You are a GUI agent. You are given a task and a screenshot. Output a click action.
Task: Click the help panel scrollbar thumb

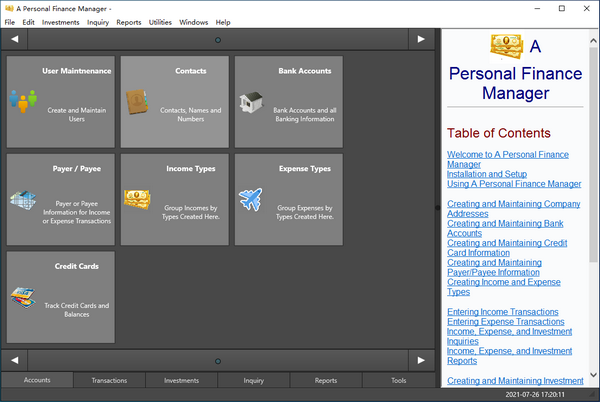tap(593, 154)
